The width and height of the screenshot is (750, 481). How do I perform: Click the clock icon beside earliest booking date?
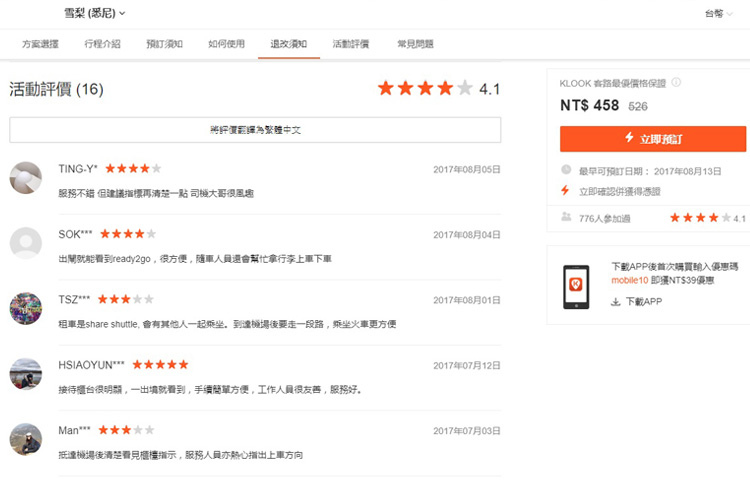click(x=566, y=170)
